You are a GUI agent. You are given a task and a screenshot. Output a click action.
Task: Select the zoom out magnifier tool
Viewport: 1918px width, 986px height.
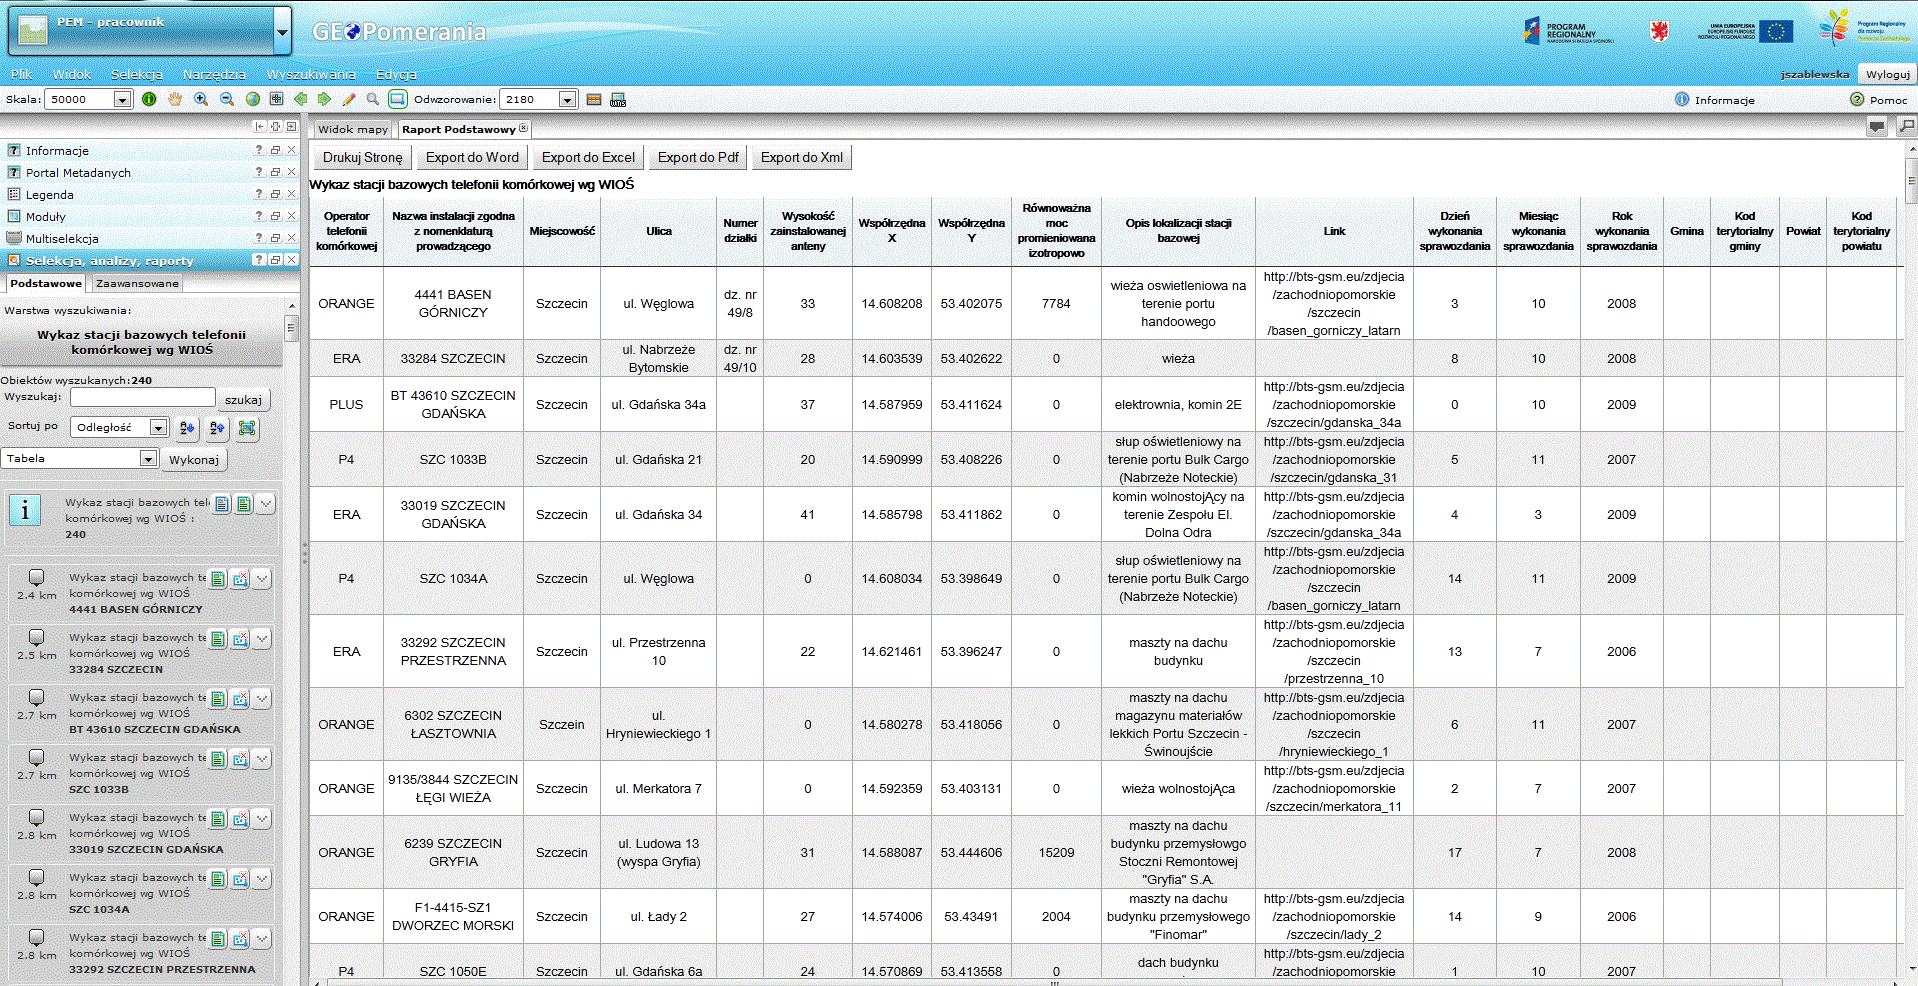pyautogui.click(x=227, y=99)
